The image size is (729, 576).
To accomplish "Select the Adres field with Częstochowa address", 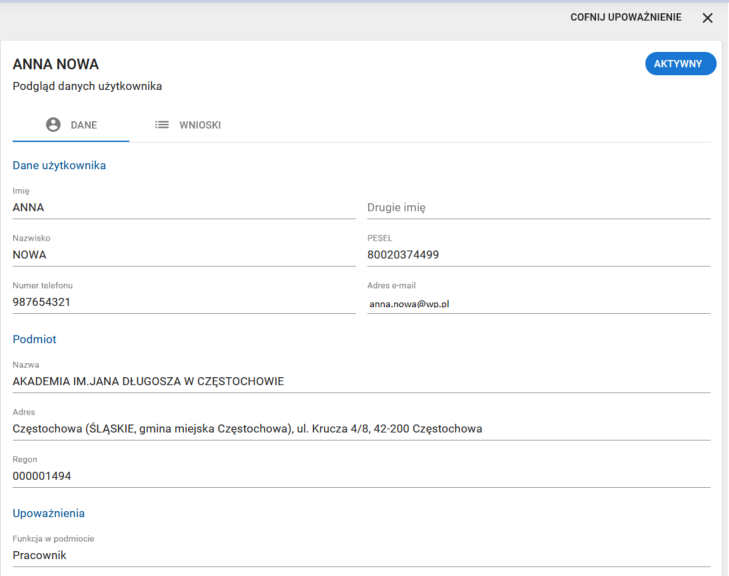I will 361,429.
